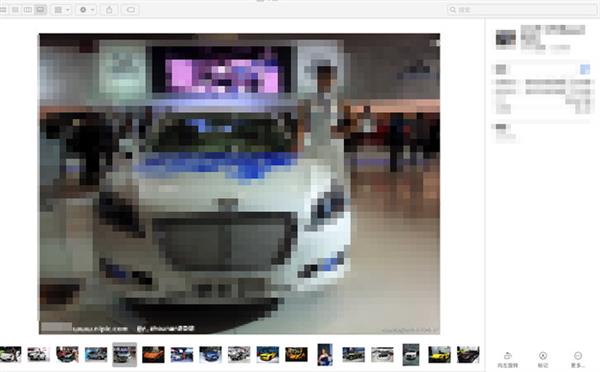This screenshot has height=372, width=600.
Task: Select the tall white SUV thumbnail
Action: [x=411, y=354]
